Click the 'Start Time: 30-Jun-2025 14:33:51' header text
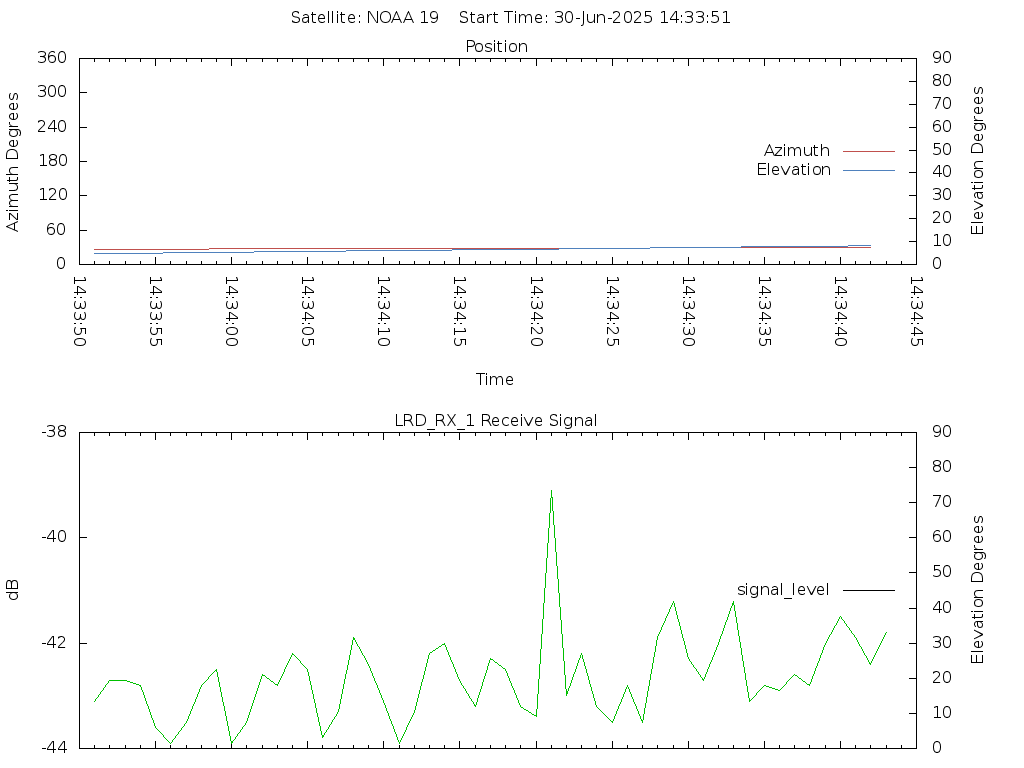The height and width of the screenshot is (768, 1024). pyautogui.click(x=594, y=18)
